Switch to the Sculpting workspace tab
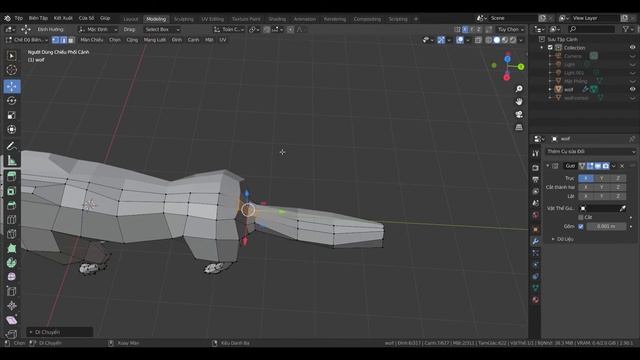This screenshot has width=640, height=360. click(184, 19)
